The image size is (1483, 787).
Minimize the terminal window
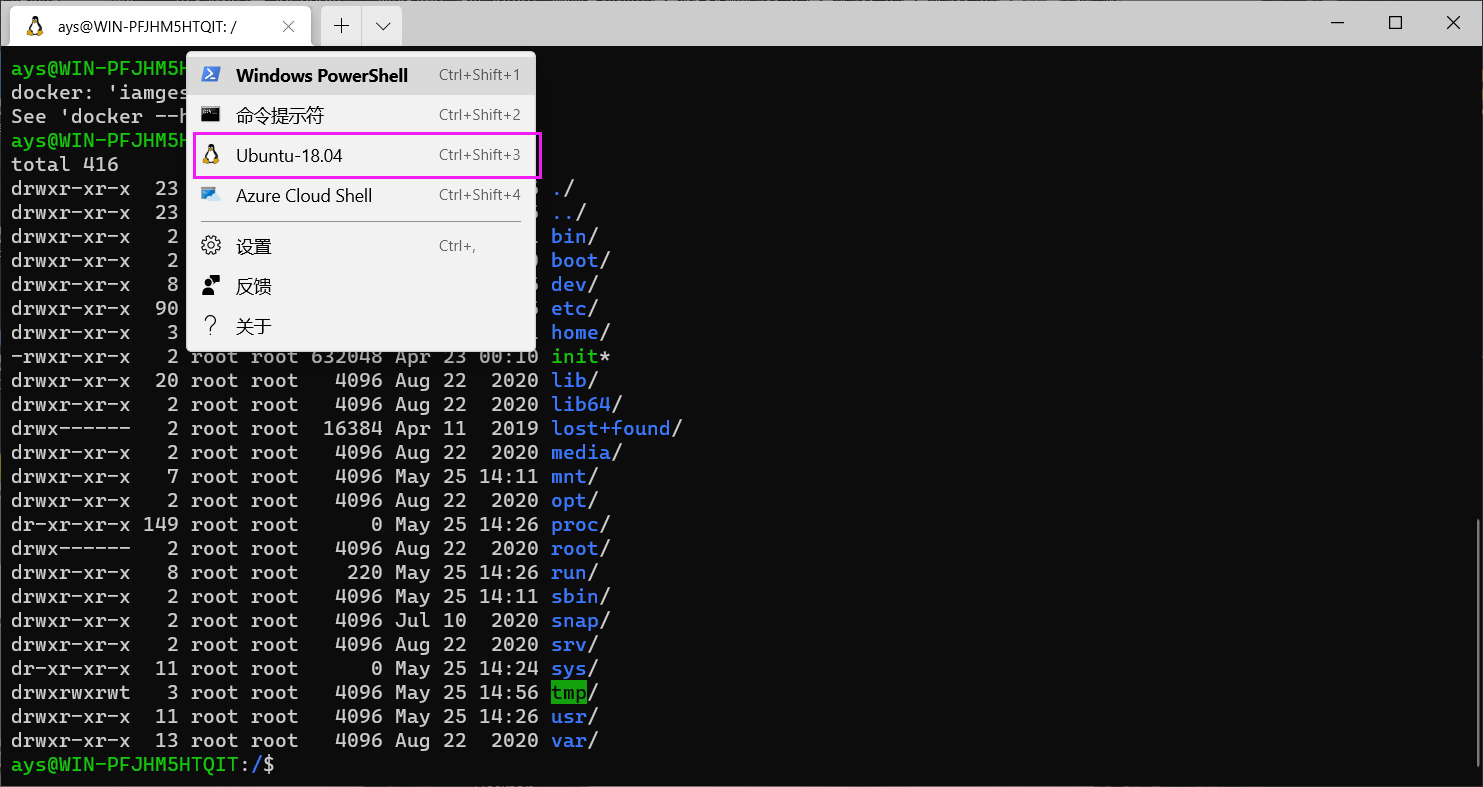click(1338, 23)
